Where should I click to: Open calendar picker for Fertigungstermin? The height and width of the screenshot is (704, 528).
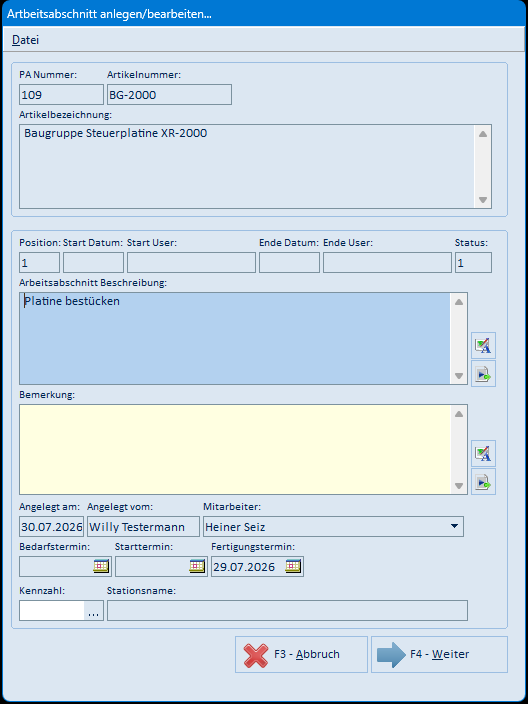[x=293, y=566]
